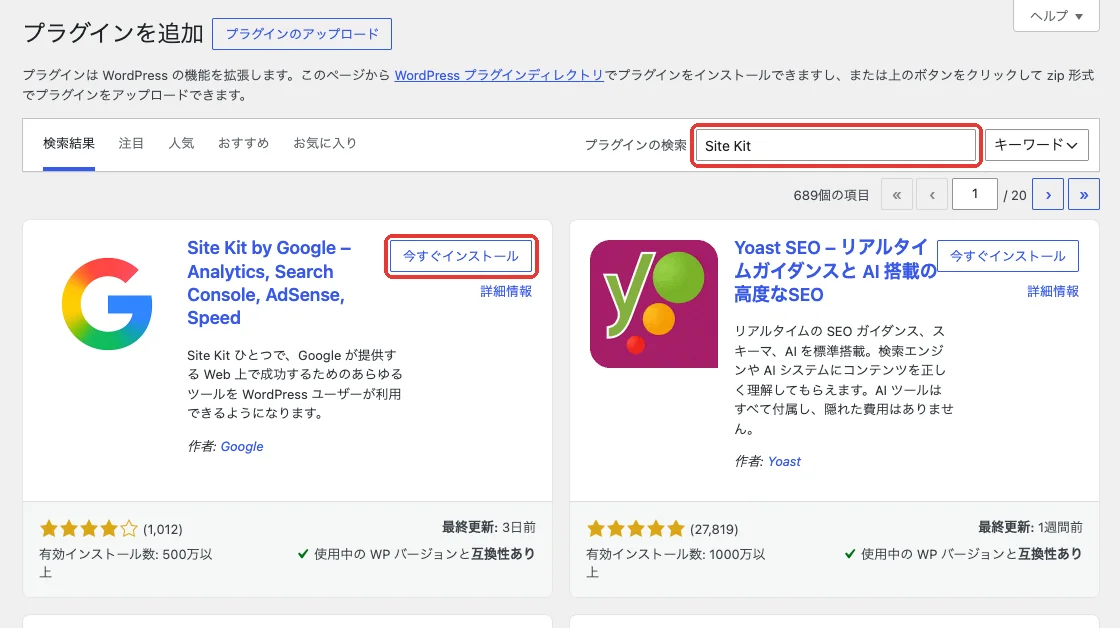The image size is (1120, 628).
Task: Click the Google logo plugin icon
Action: pos(107,304)
